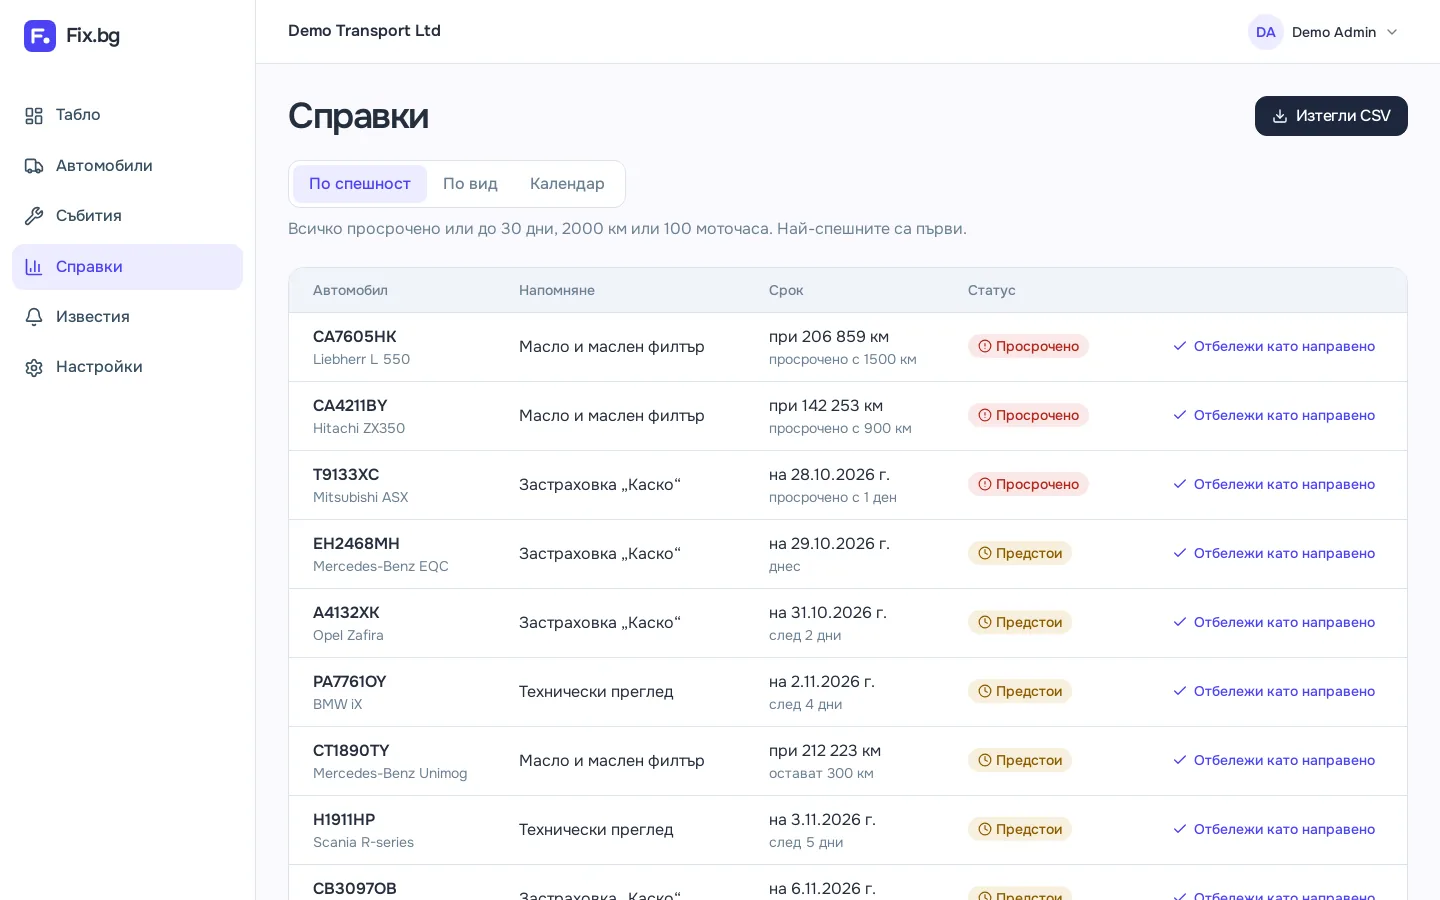The image size is (1440, 900).
Task: Click the Напомняне column header
Action: pos(557,290)
